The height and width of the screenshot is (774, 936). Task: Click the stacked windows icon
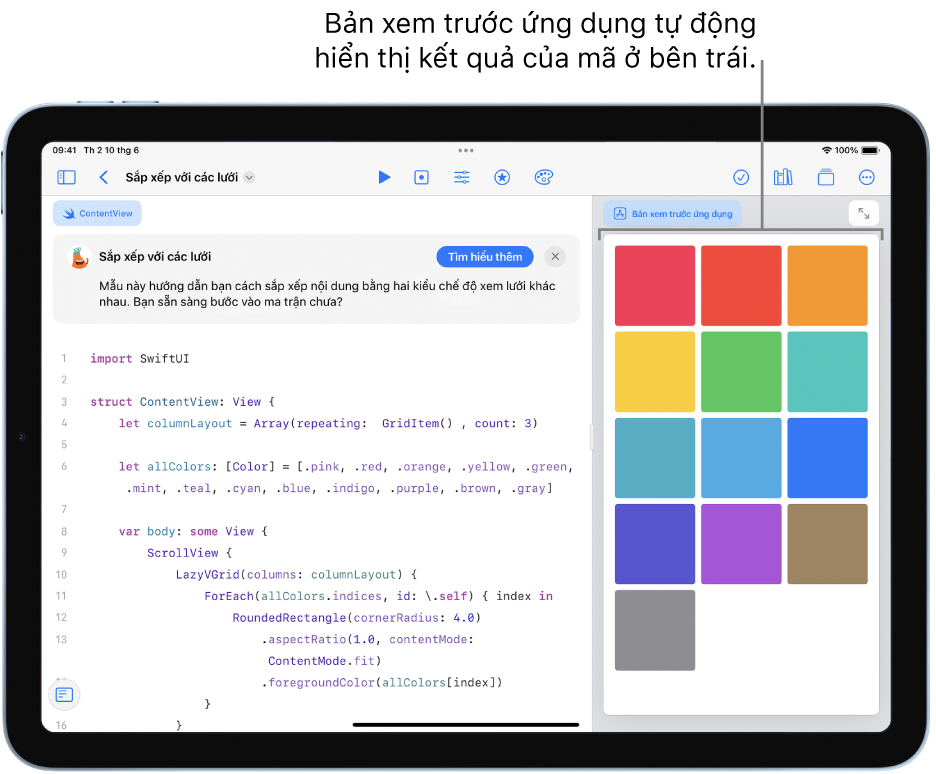pyautogui.click(x=826, y=177)
